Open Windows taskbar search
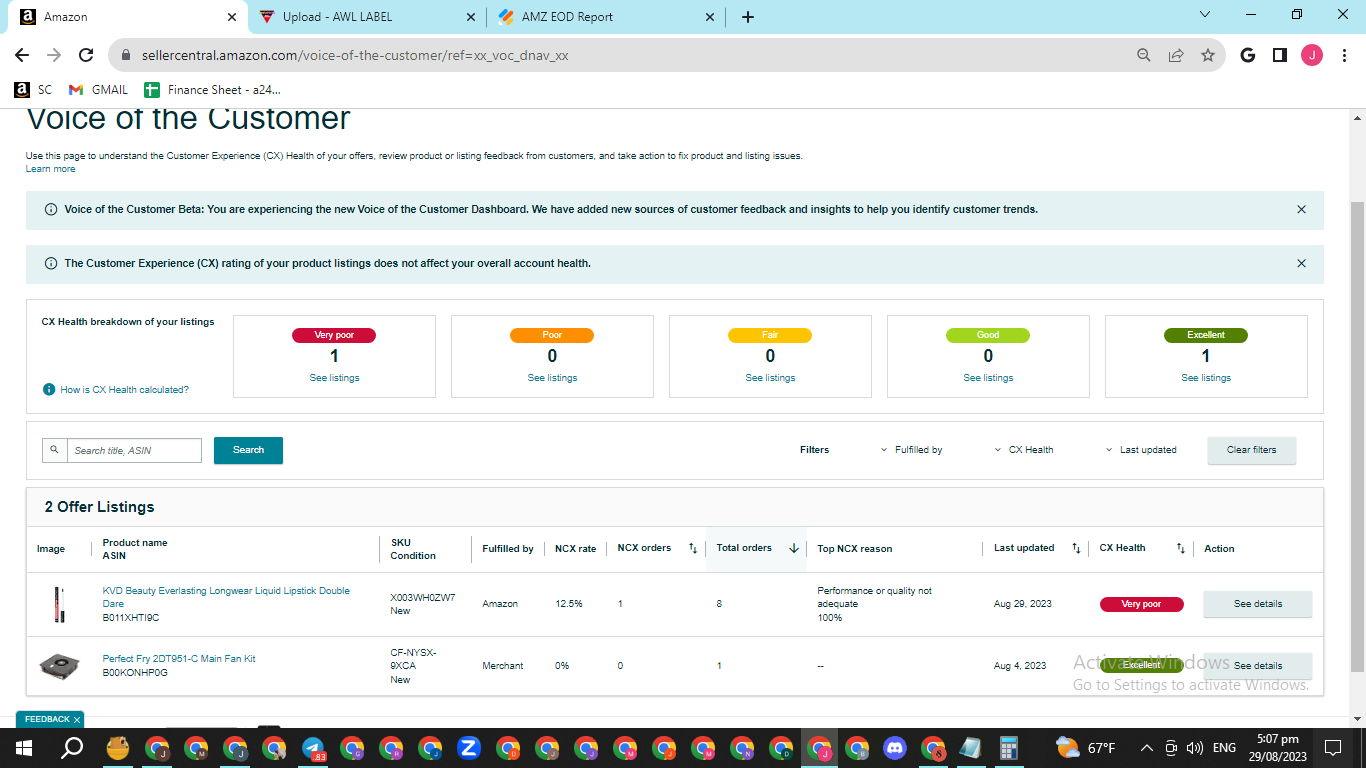This screenshot has height=768, width=1366. (72, 748)
